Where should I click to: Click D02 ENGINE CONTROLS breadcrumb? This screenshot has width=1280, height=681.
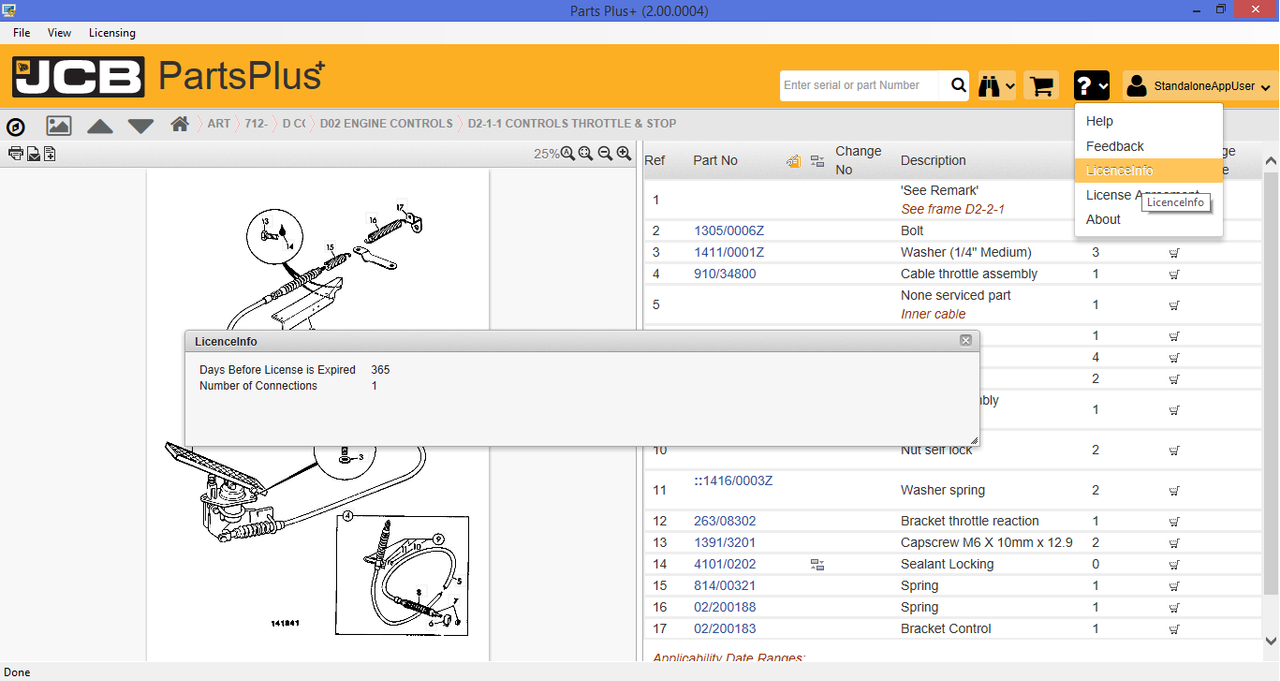point(386,124)
